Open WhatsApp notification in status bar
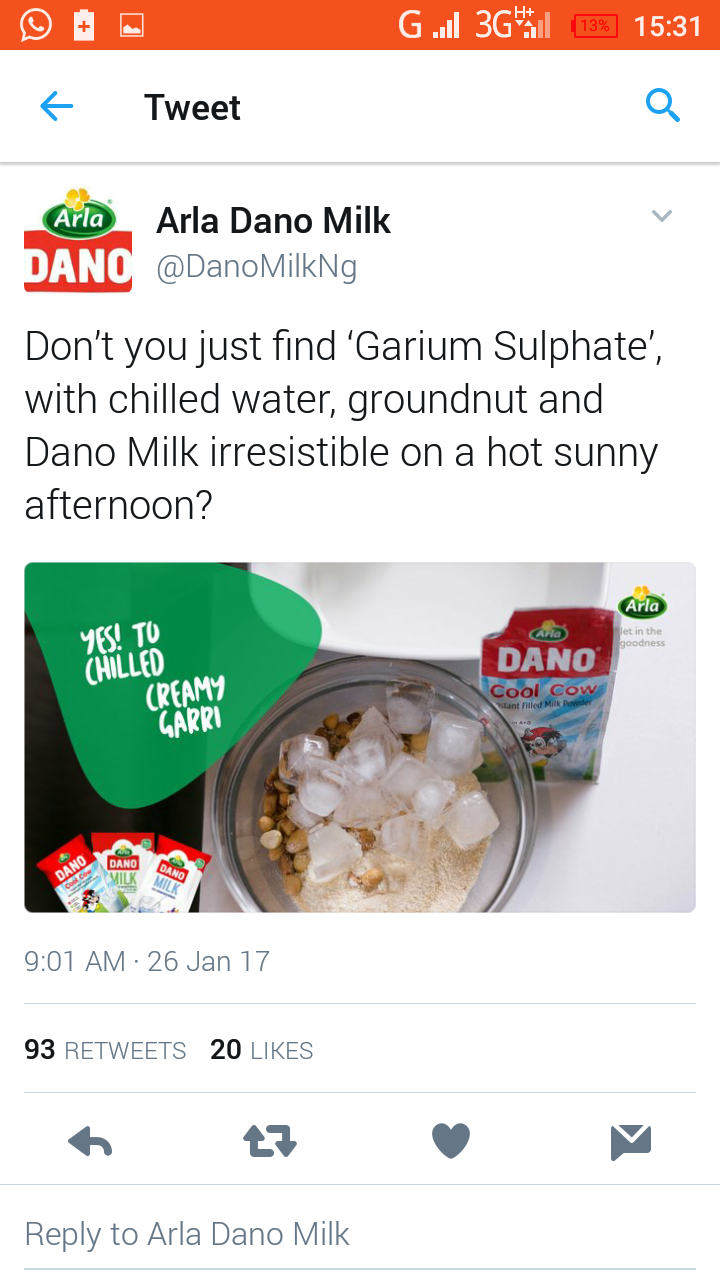Image resolution: width=720 pixels, height=1280 pixels. (35, 25)
